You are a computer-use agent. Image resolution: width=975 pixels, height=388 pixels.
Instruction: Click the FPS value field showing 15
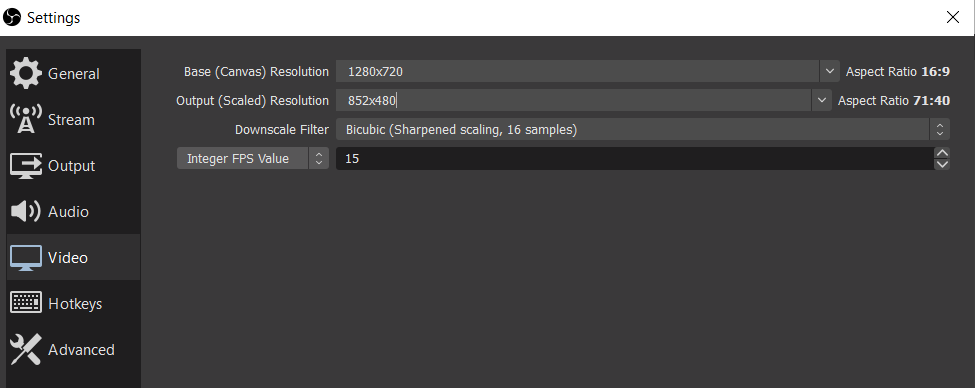tap(635, 158)
